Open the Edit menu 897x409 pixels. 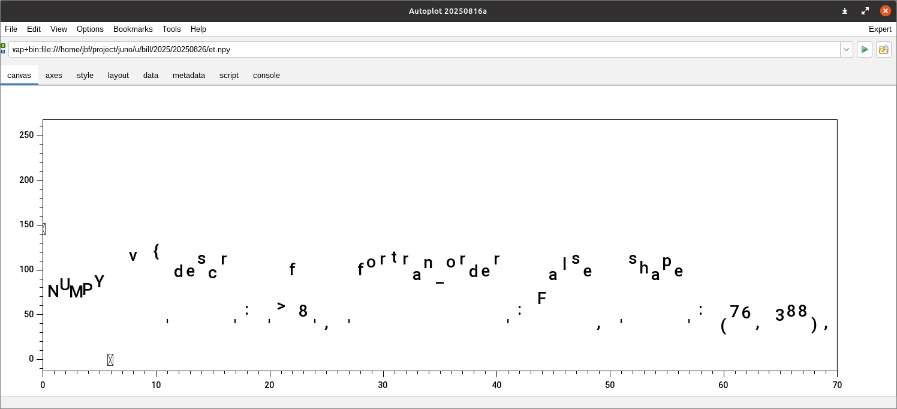[x=34, y=29]
